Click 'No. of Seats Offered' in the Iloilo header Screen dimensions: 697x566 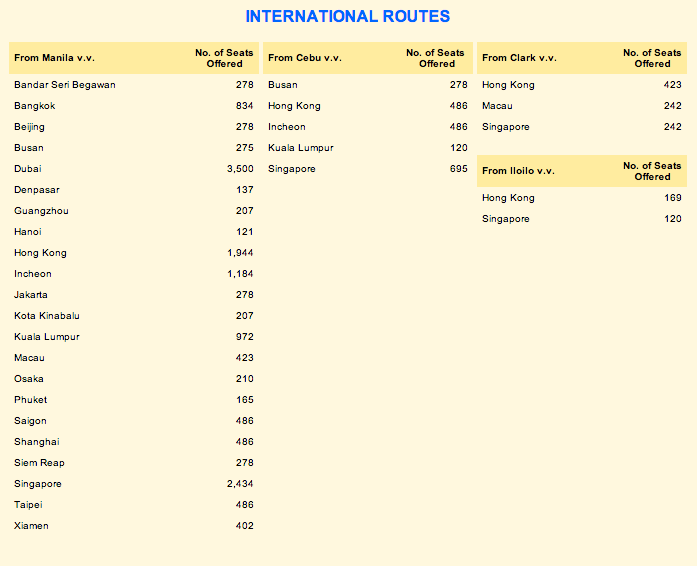point(652,171)
